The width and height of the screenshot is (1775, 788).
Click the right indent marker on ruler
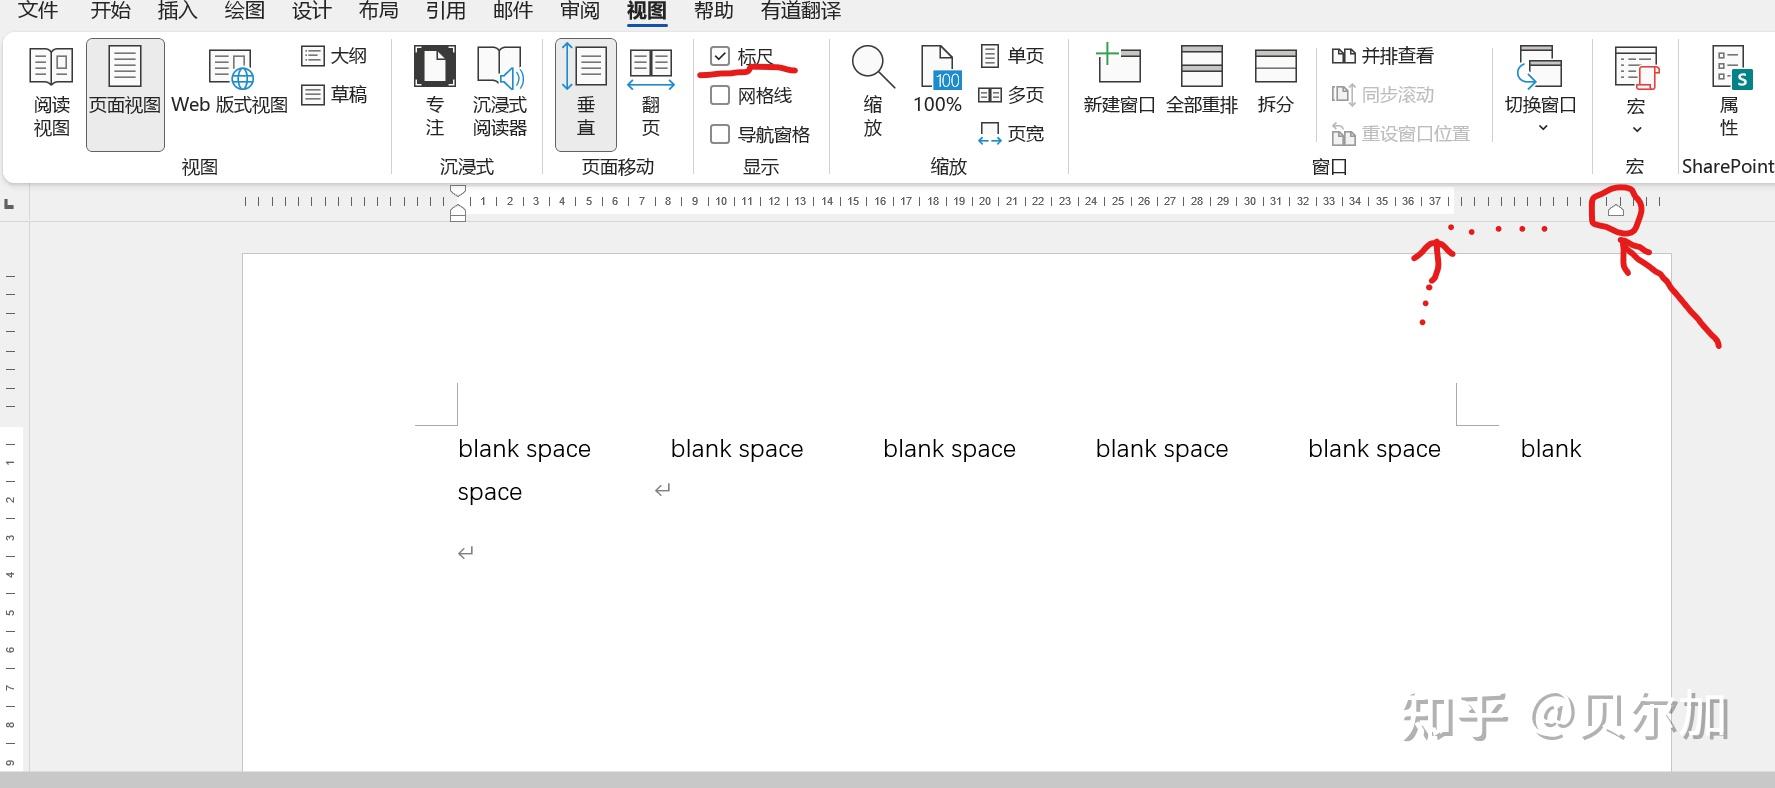pos(1616,210)
